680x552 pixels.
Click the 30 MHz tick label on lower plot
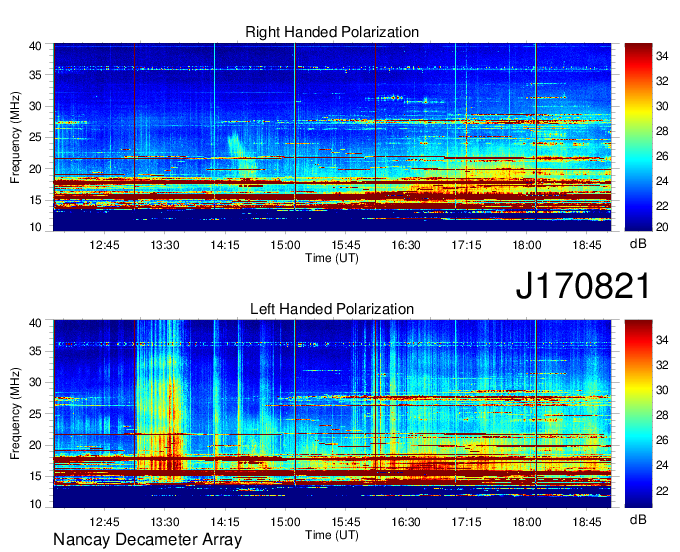[x=35, y=382]
